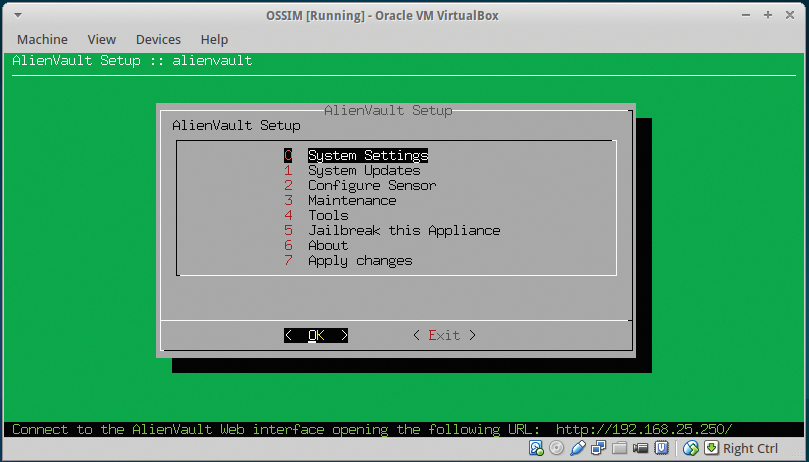Open the View menu

[x=102, y=40]
